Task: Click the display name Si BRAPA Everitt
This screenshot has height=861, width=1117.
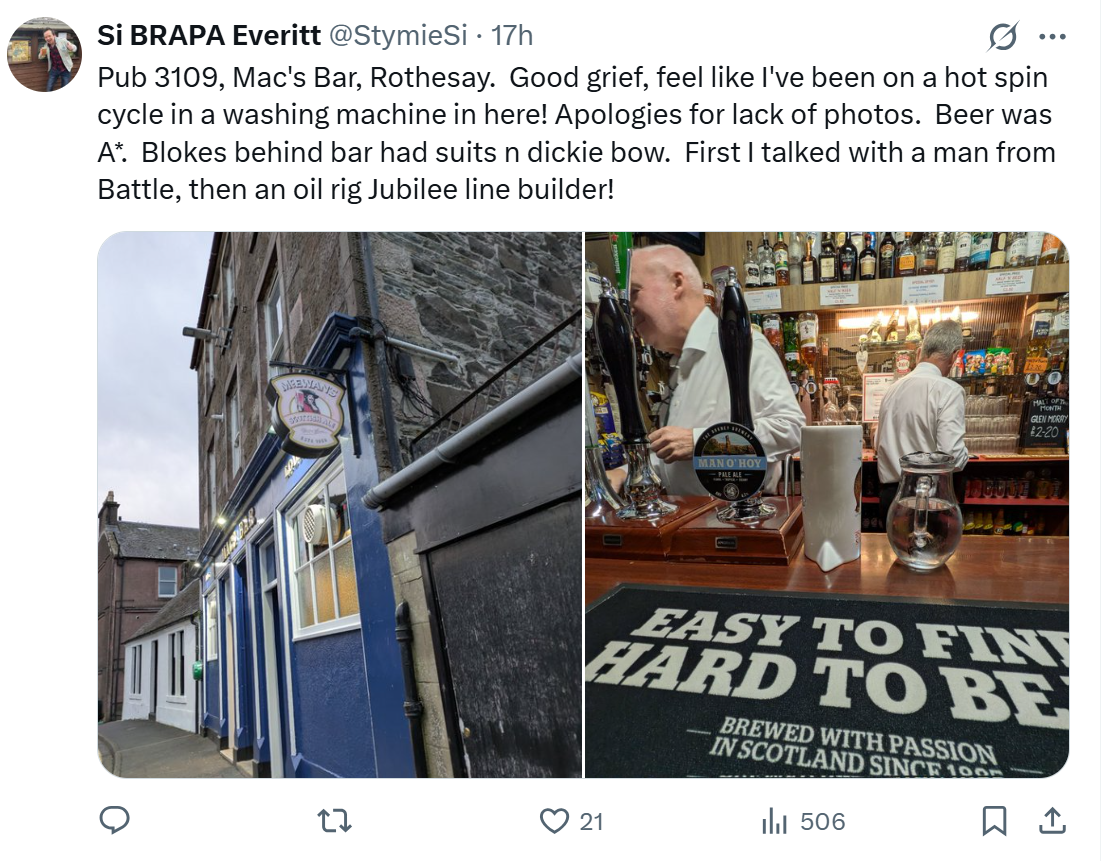Action: click(x=210, y=36)
